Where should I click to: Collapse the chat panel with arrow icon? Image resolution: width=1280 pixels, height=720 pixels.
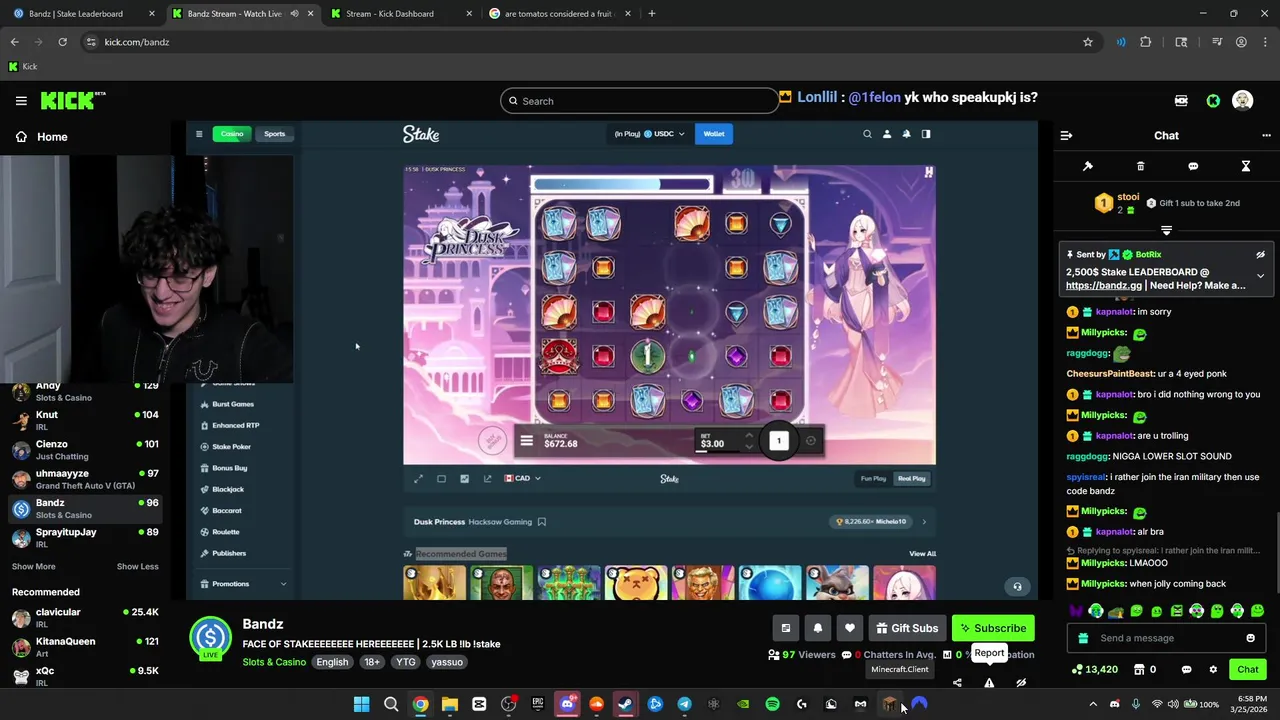[x=1066, y=135]
